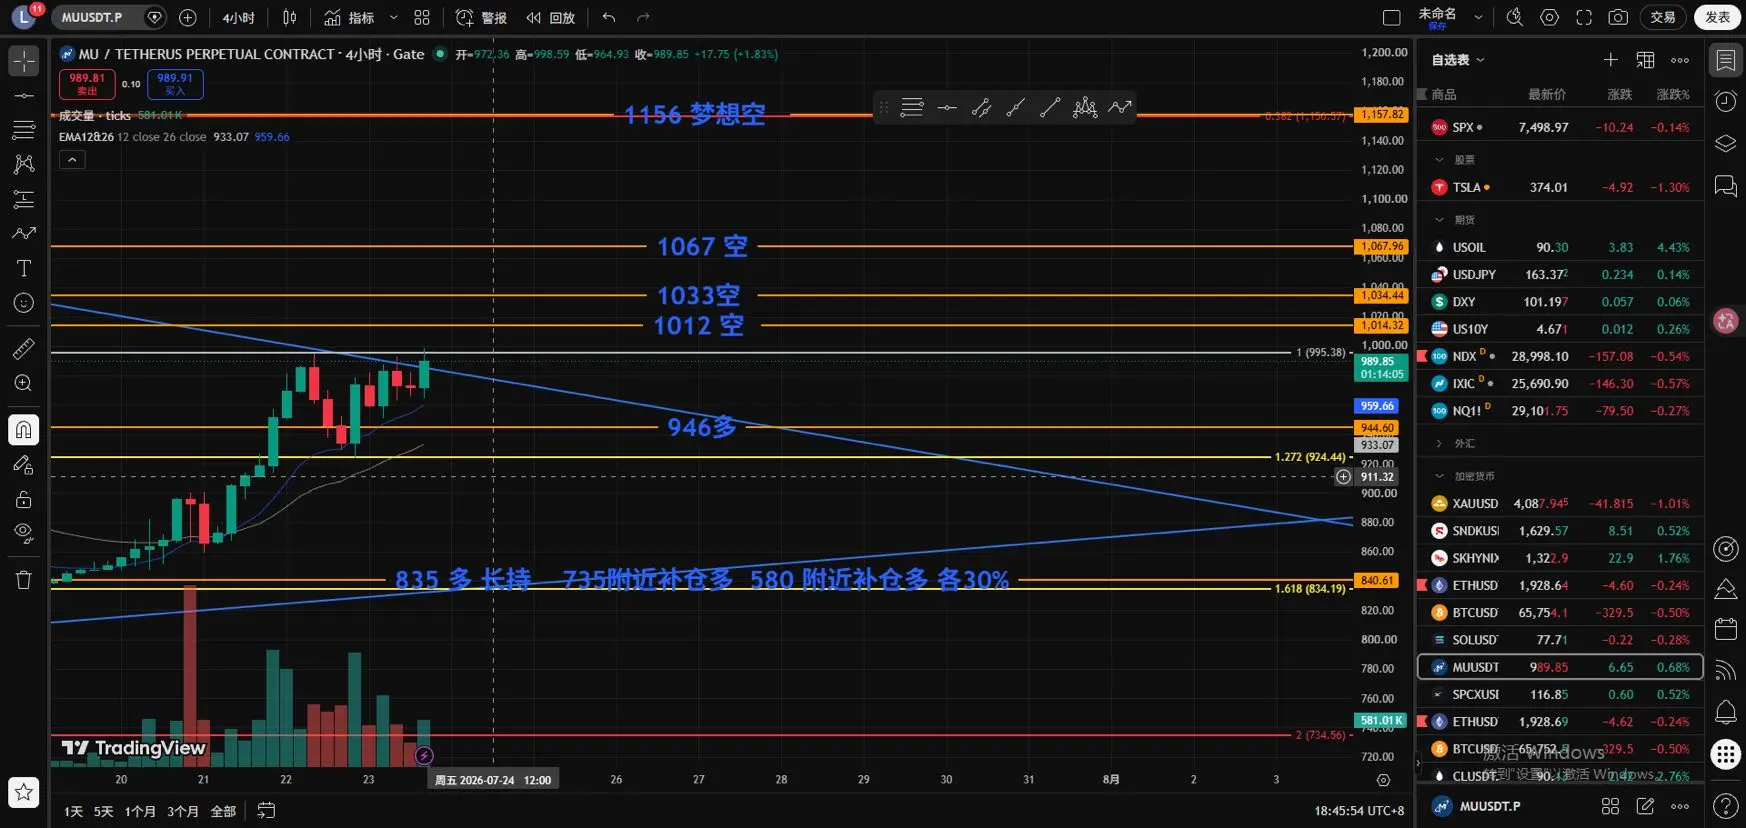1746x828 pixels.
Task: Select the 3个月 time range
Action: pyautogui.click(x=183, y=811)
